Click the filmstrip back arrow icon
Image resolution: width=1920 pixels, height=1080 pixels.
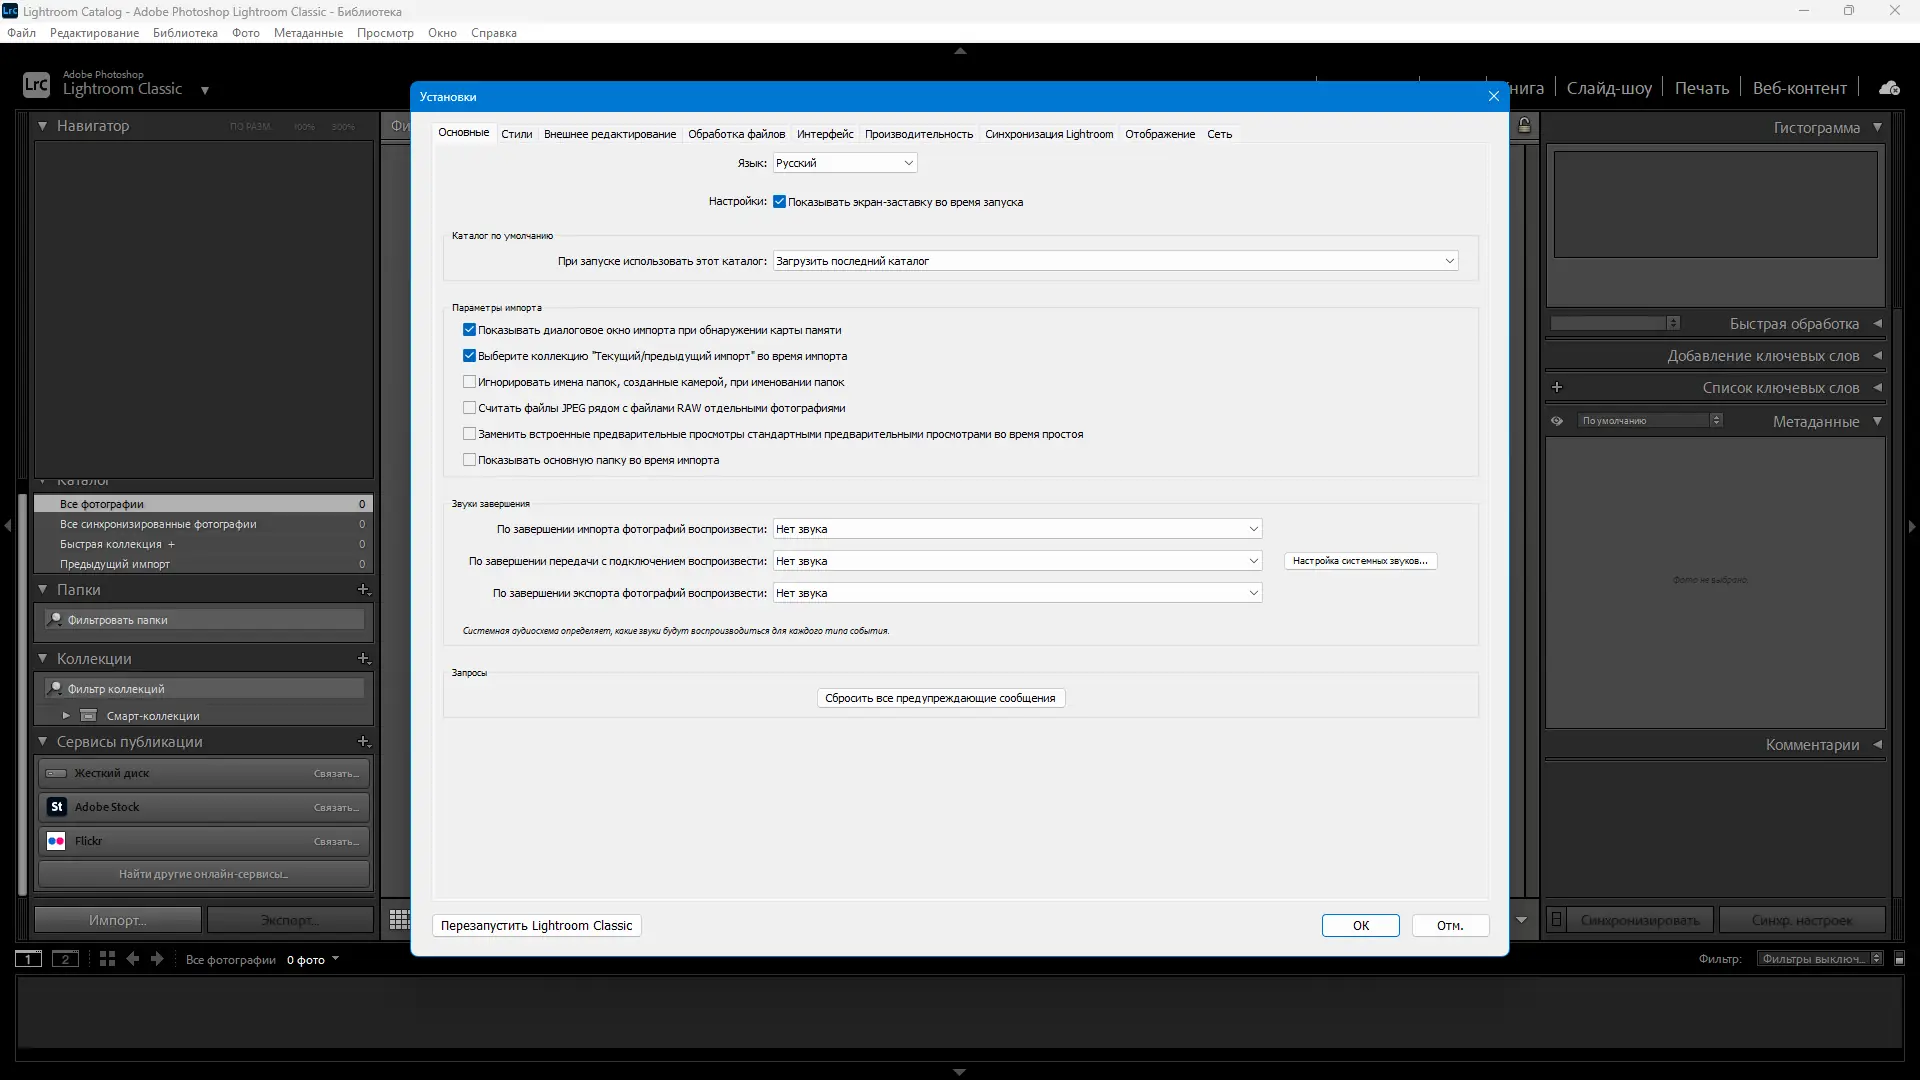coord(133,959)
